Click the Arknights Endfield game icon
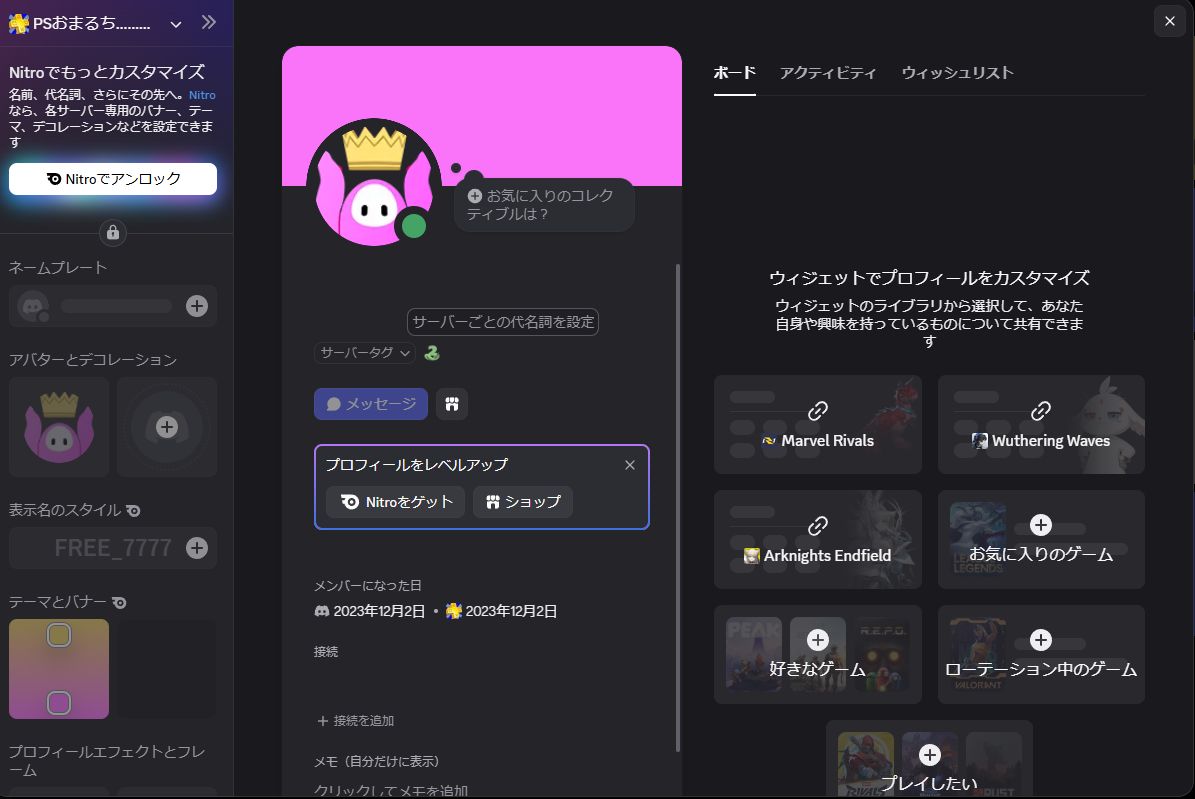 (751, 556)
